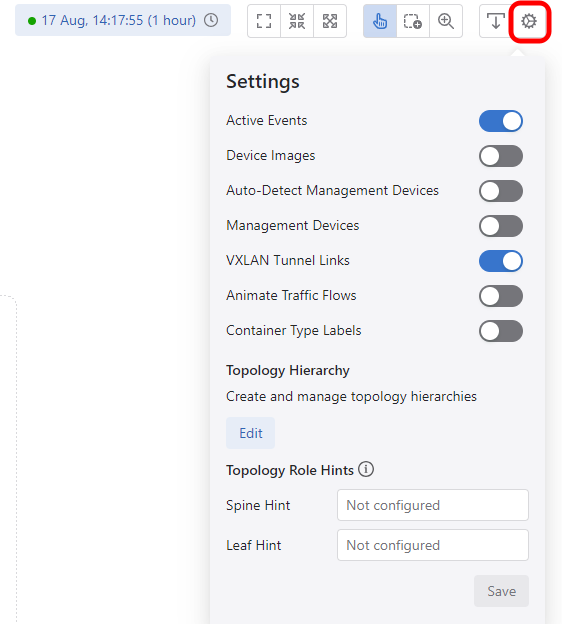
Task: Select the box selection add tool
Action: pyautogui.click(x=413, y=21)
